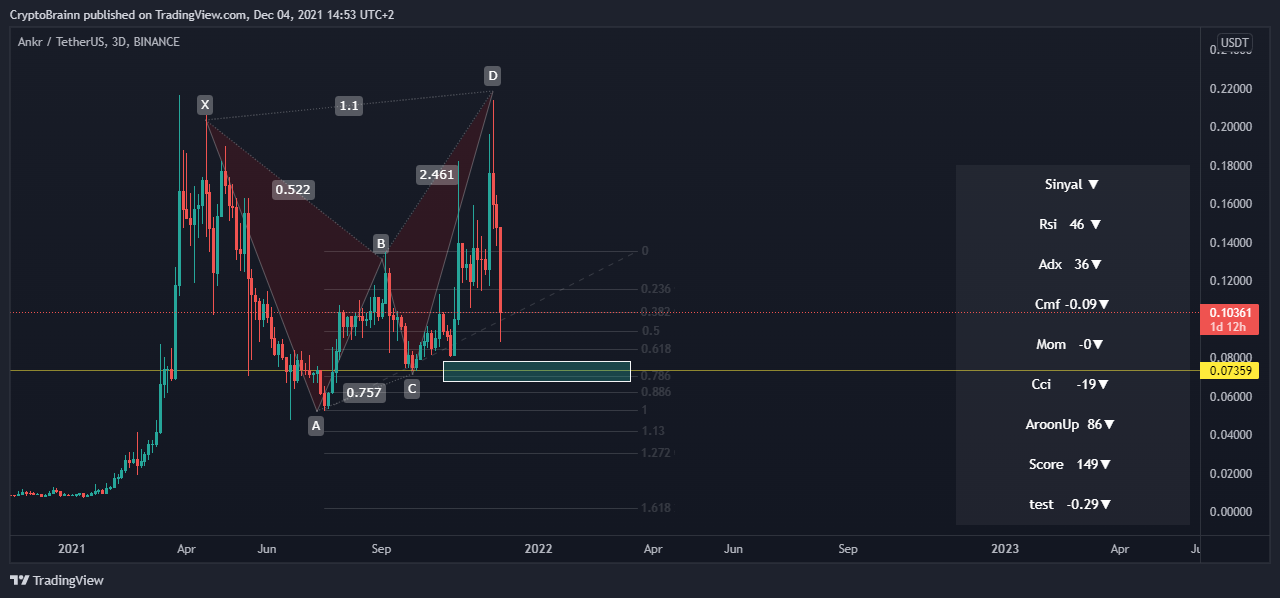Open the USDT currency selector
1280x598 pixels.
1234,43
